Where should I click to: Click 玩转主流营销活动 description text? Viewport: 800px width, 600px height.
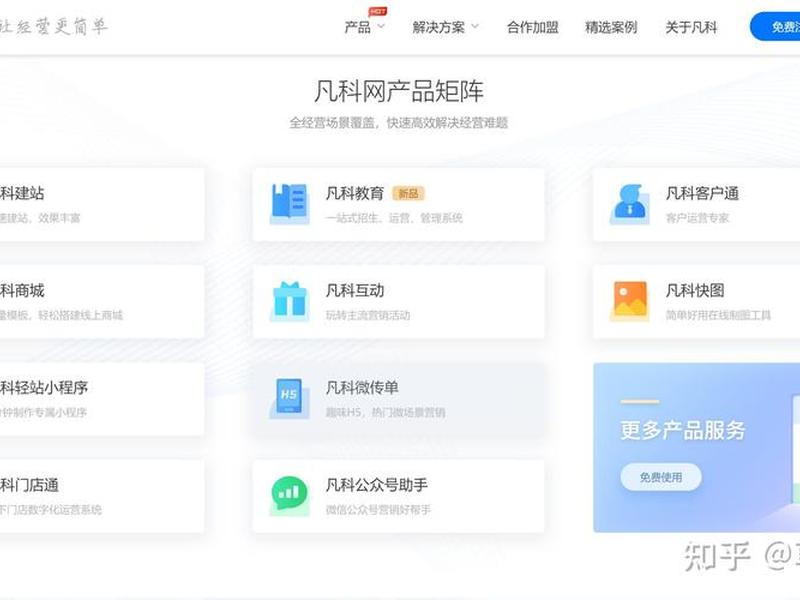(368, 315)
